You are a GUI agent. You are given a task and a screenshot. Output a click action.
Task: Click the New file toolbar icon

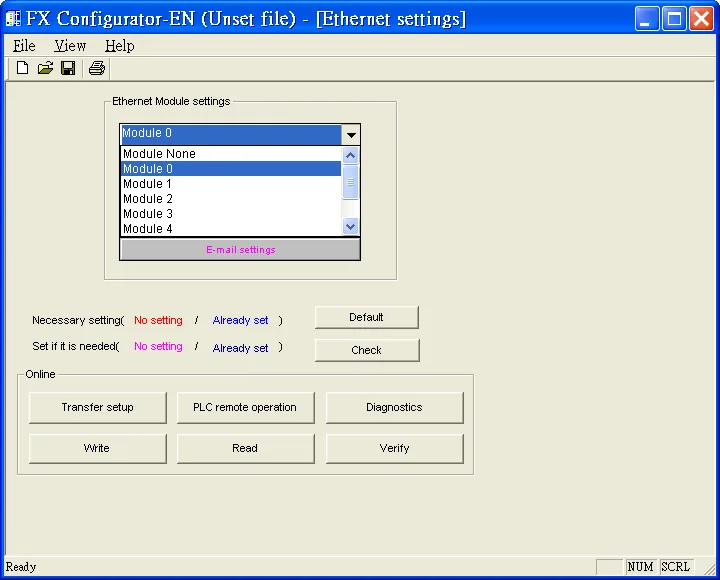22,68
